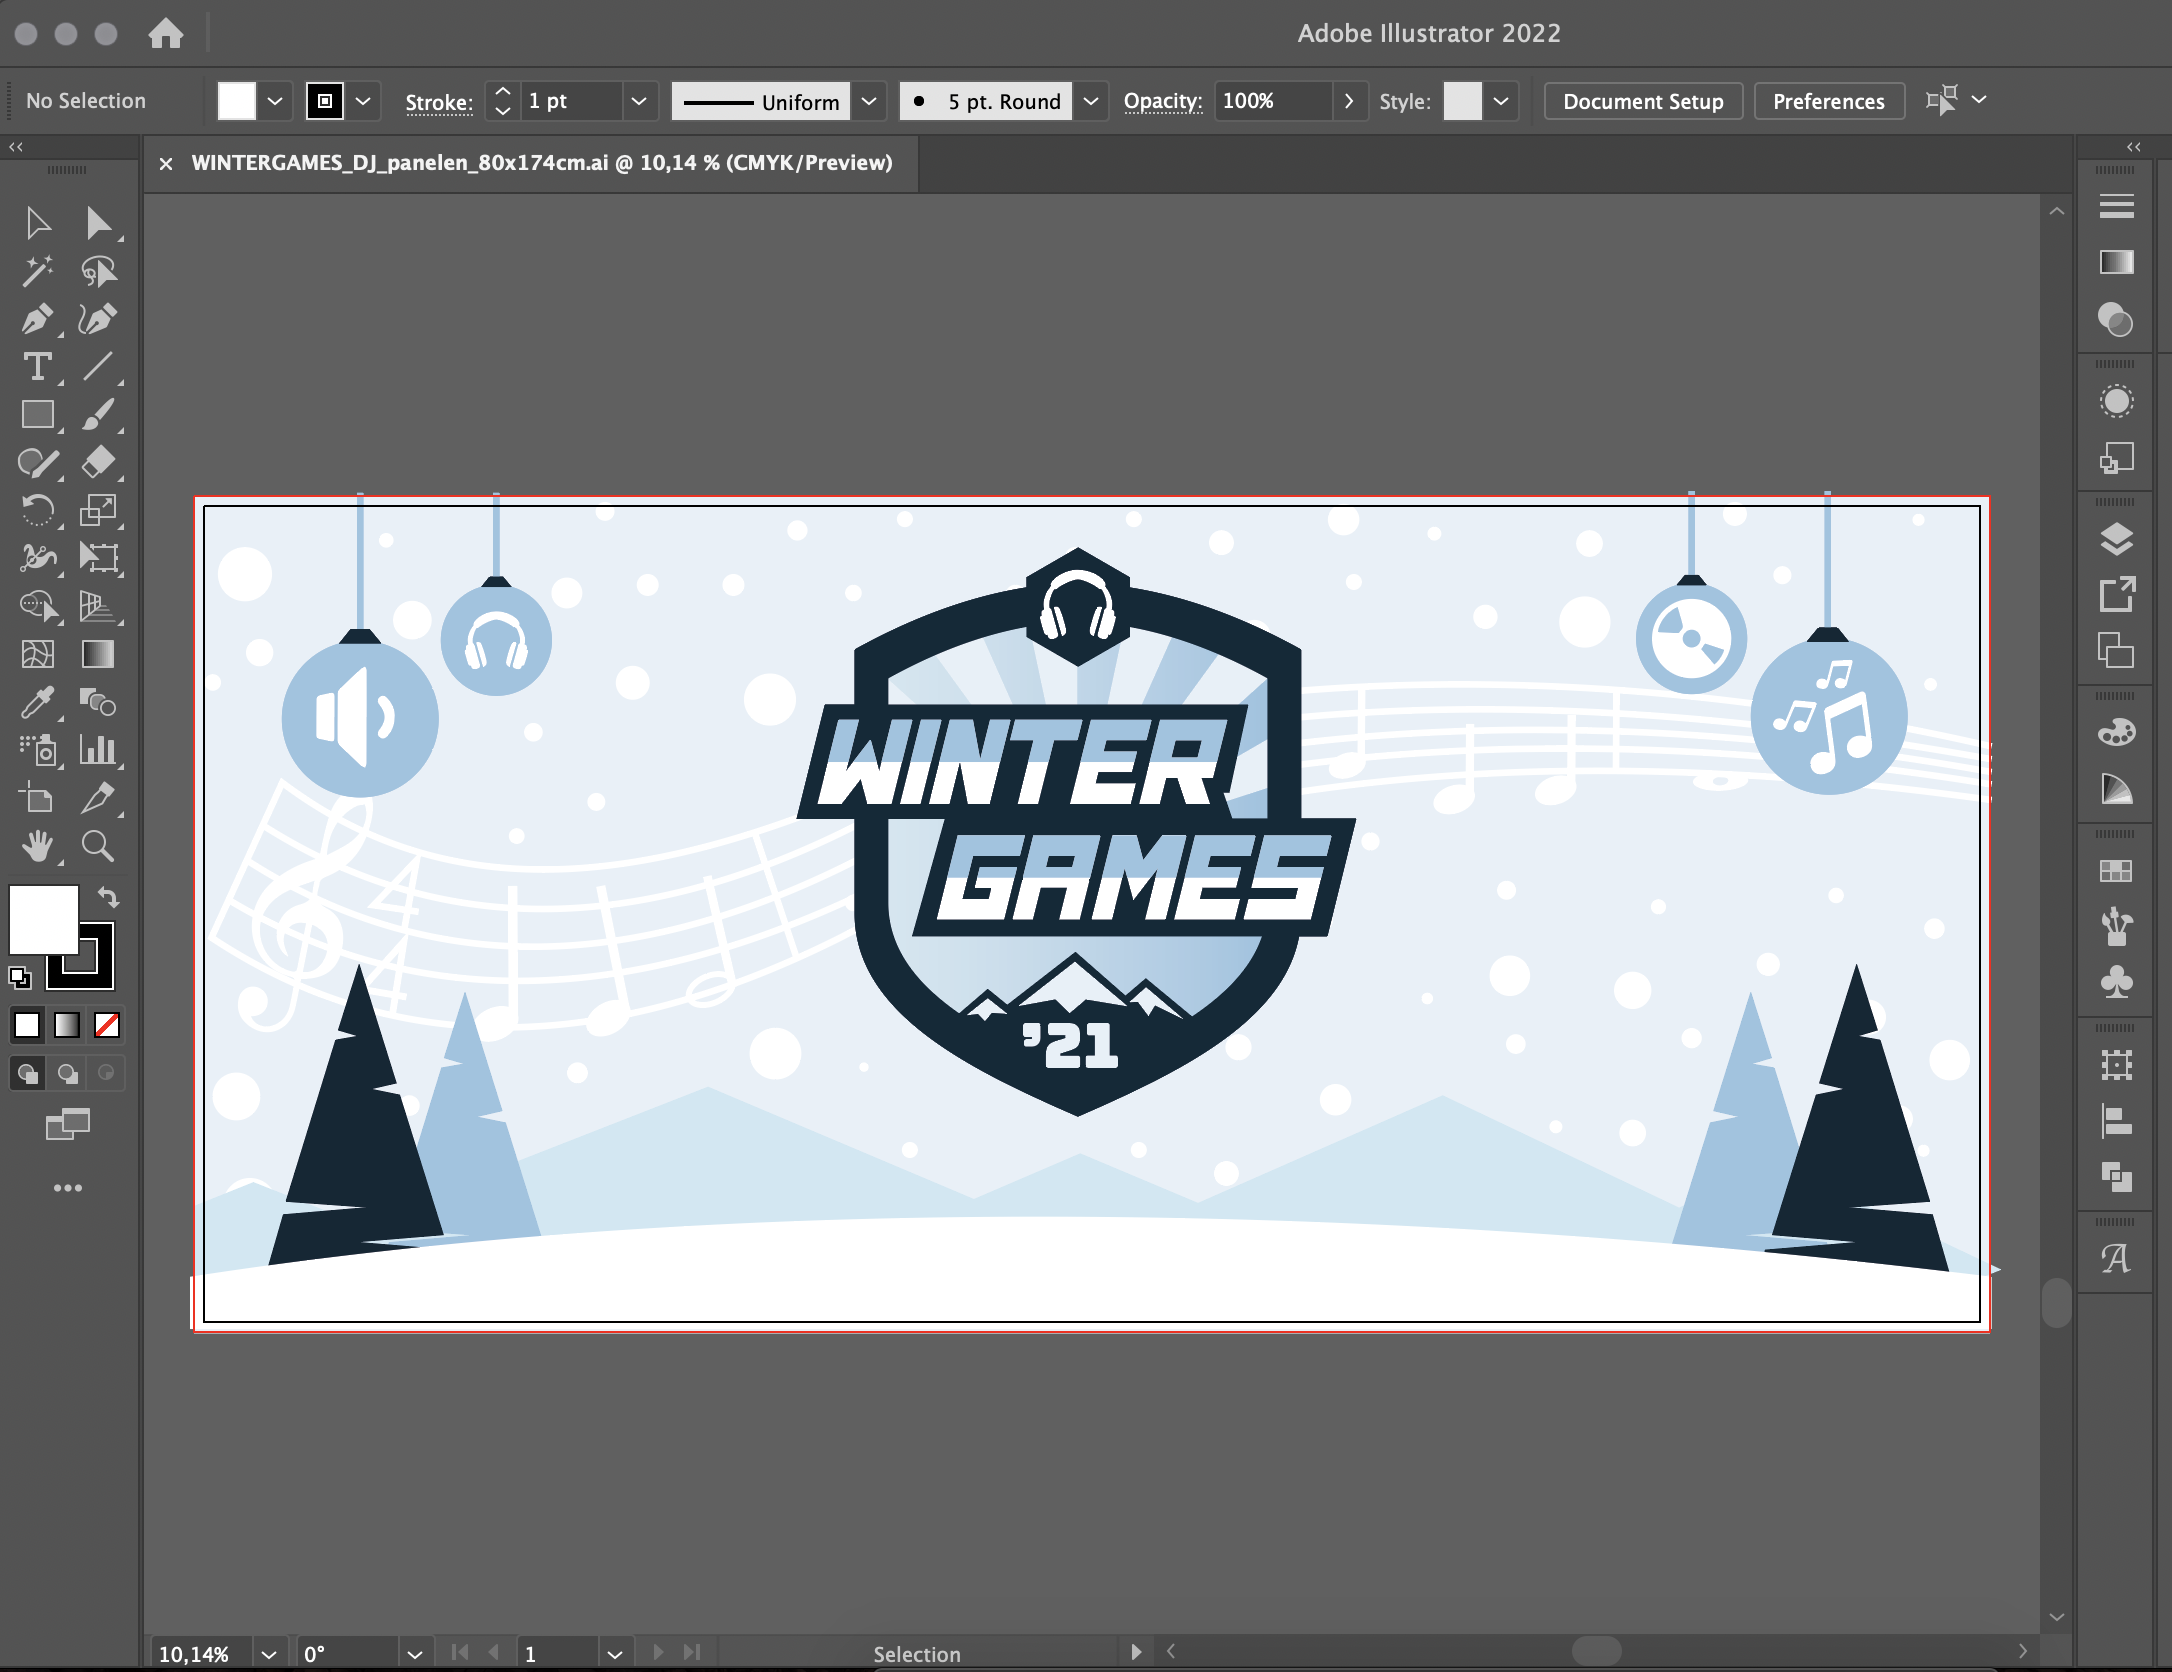
Task: Select the Pen tool
Action: coord(37,319)
